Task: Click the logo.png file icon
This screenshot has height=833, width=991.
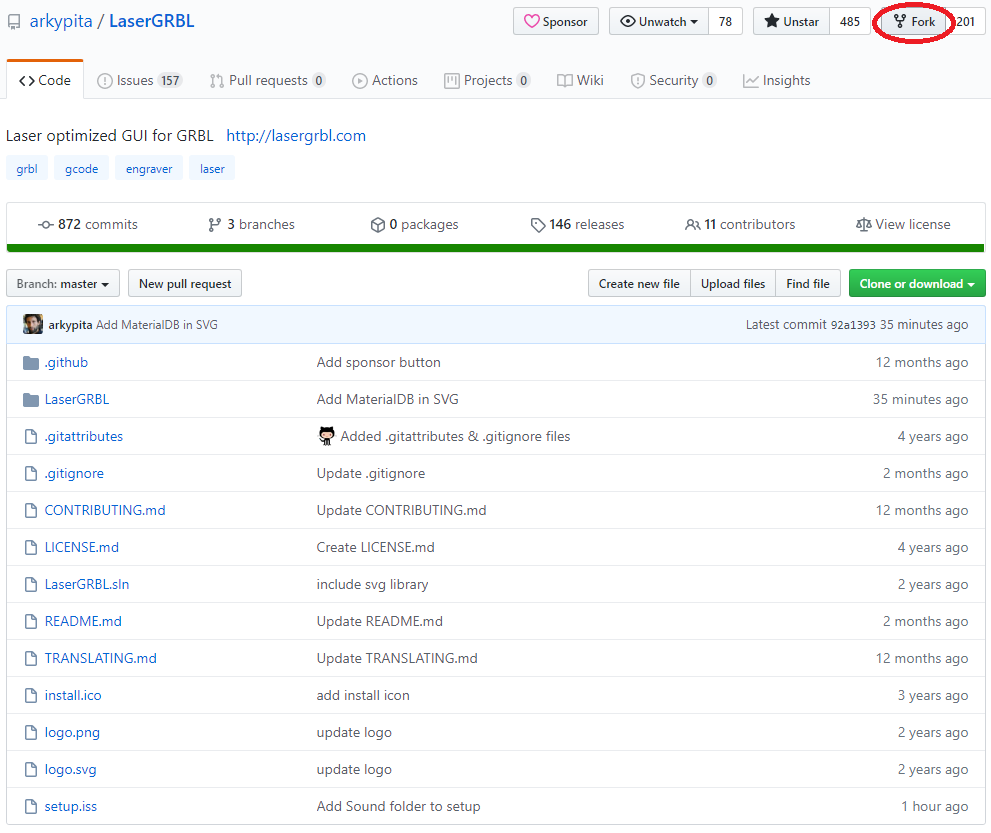Action: pos(31,733)
